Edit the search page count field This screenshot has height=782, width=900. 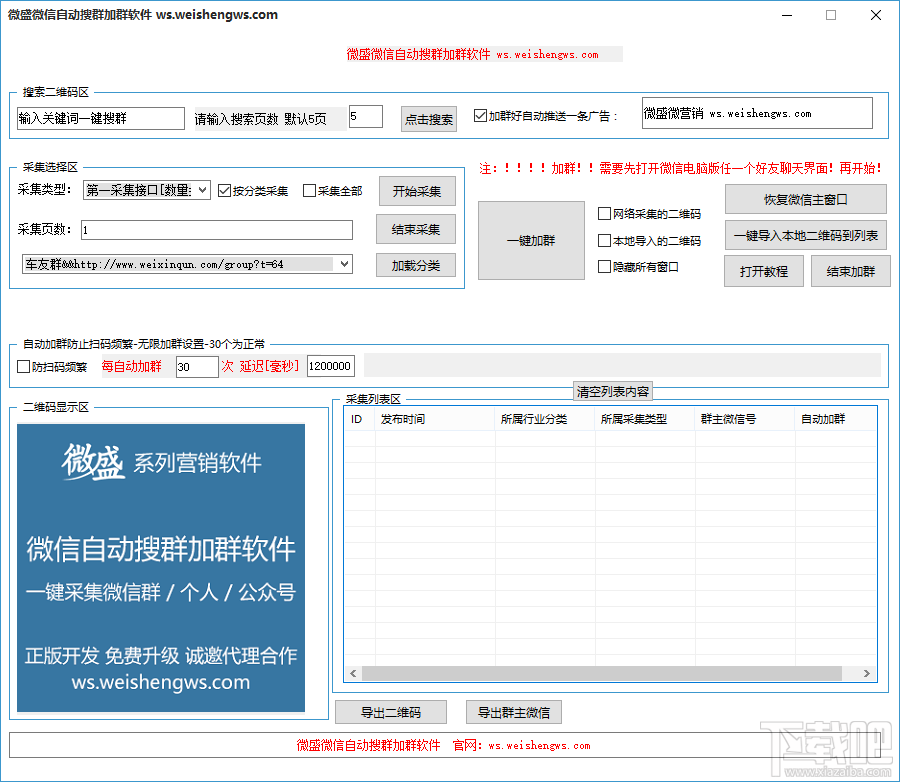tap(366, 117)
